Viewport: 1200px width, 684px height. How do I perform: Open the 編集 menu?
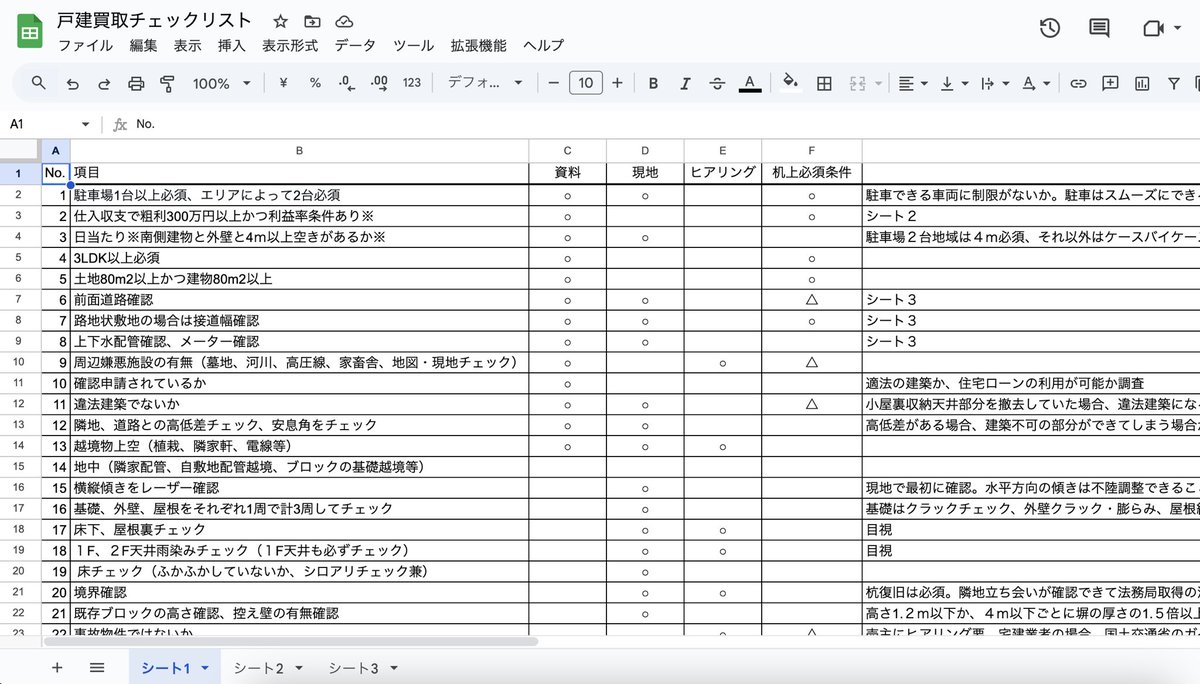[x=143, y=46]
